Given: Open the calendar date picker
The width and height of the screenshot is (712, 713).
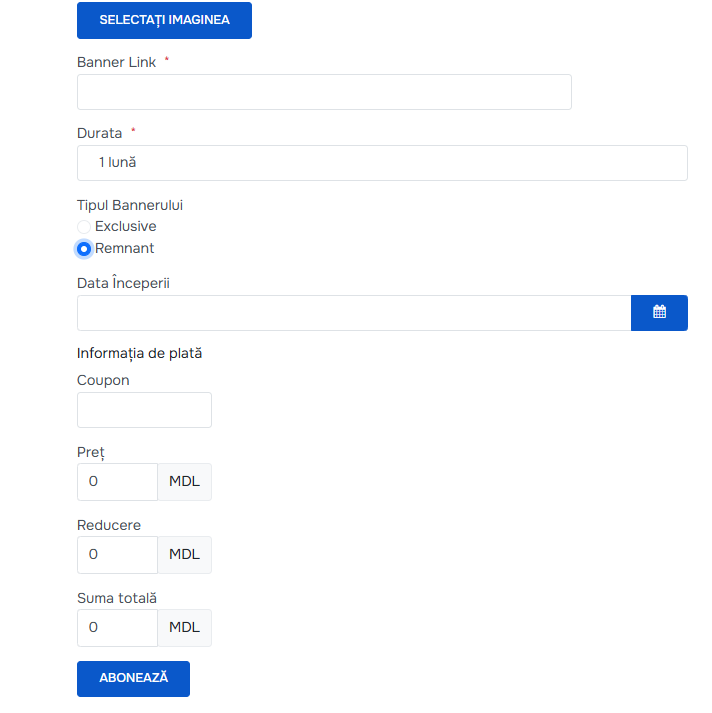Looking at the screenshot, I should [659, 312].
